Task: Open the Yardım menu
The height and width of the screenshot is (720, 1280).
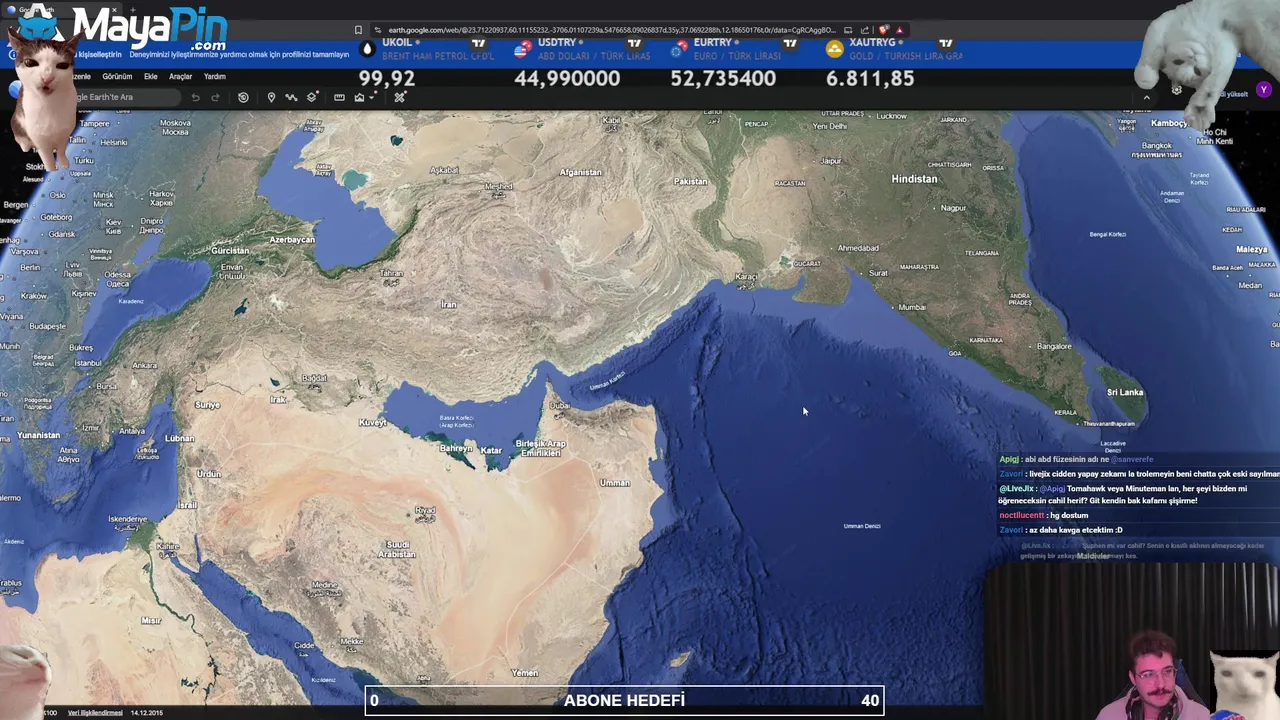Action: coord(215,76)
